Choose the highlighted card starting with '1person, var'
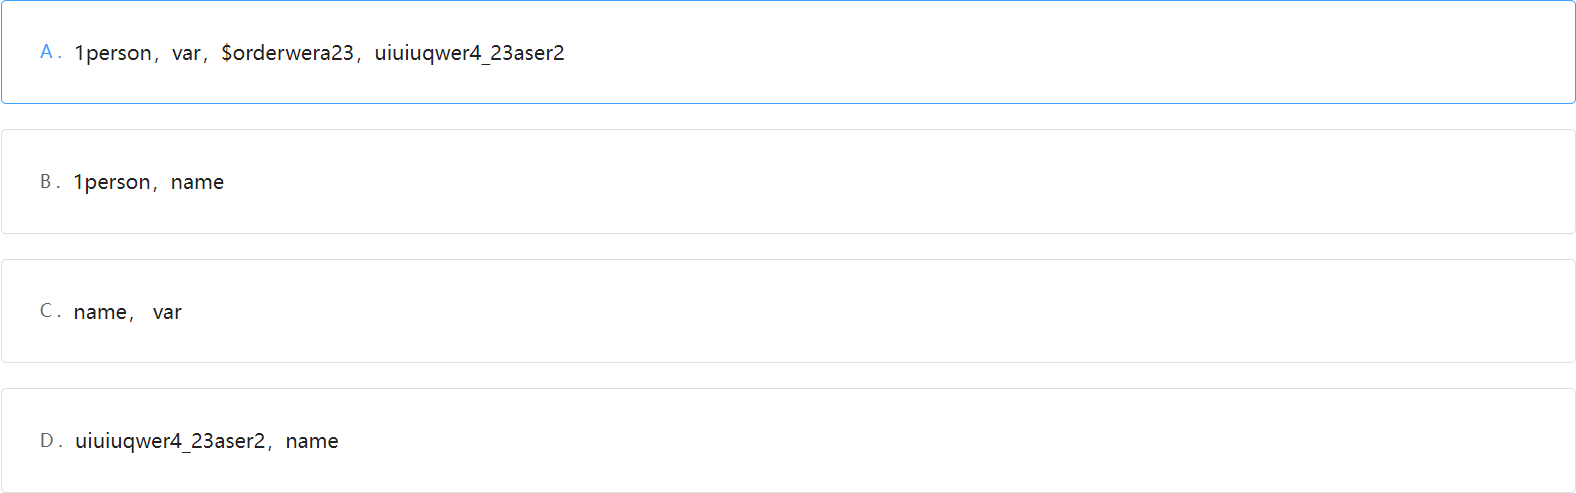 788,52
